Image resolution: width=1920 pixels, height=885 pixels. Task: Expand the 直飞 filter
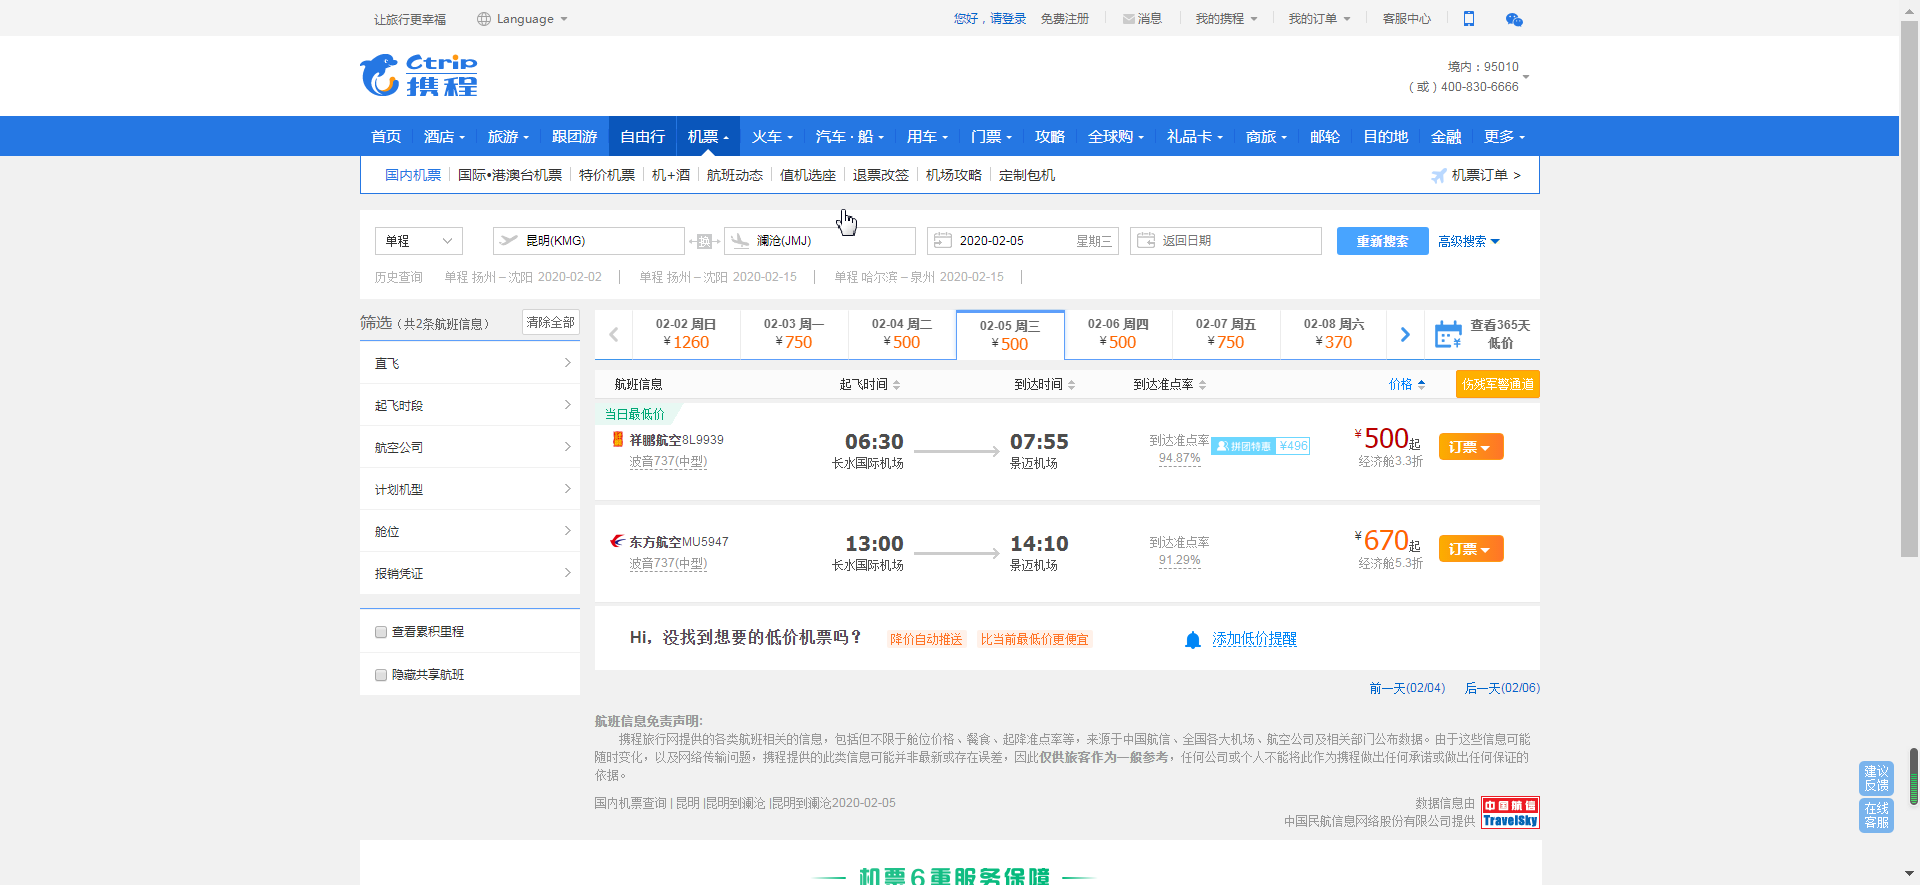[x=470, y=363]
